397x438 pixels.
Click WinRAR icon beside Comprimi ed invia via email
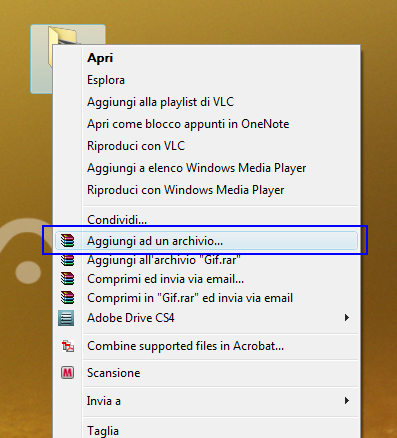point(67,279)
